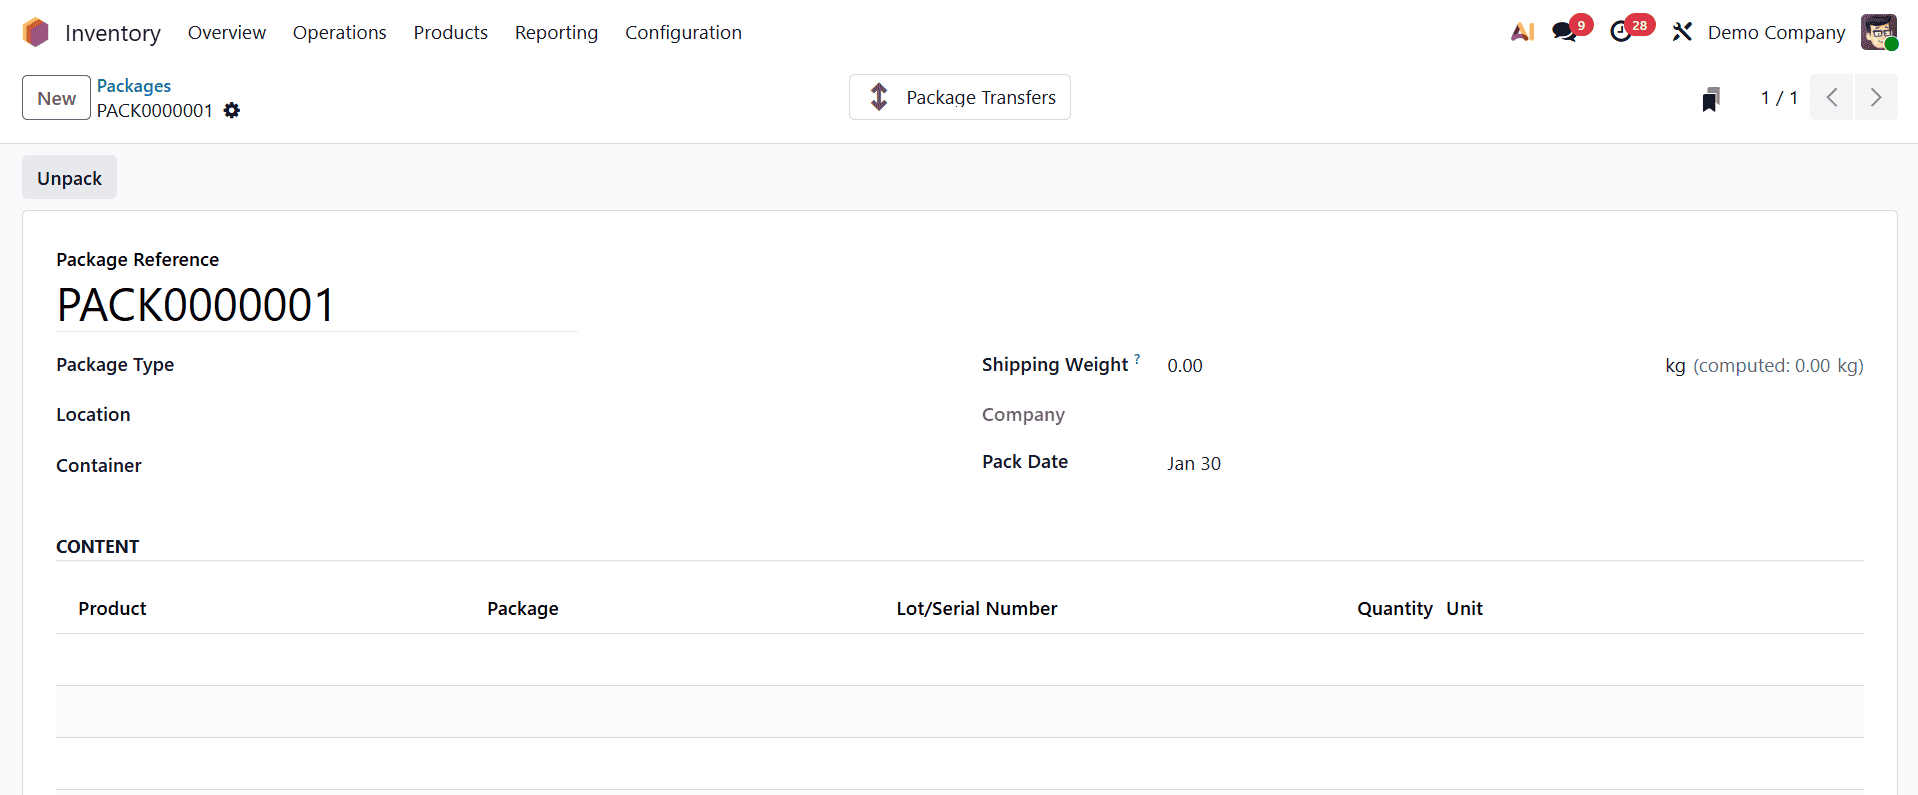Navigate forward with the next record arrow

pos(1876,97)
